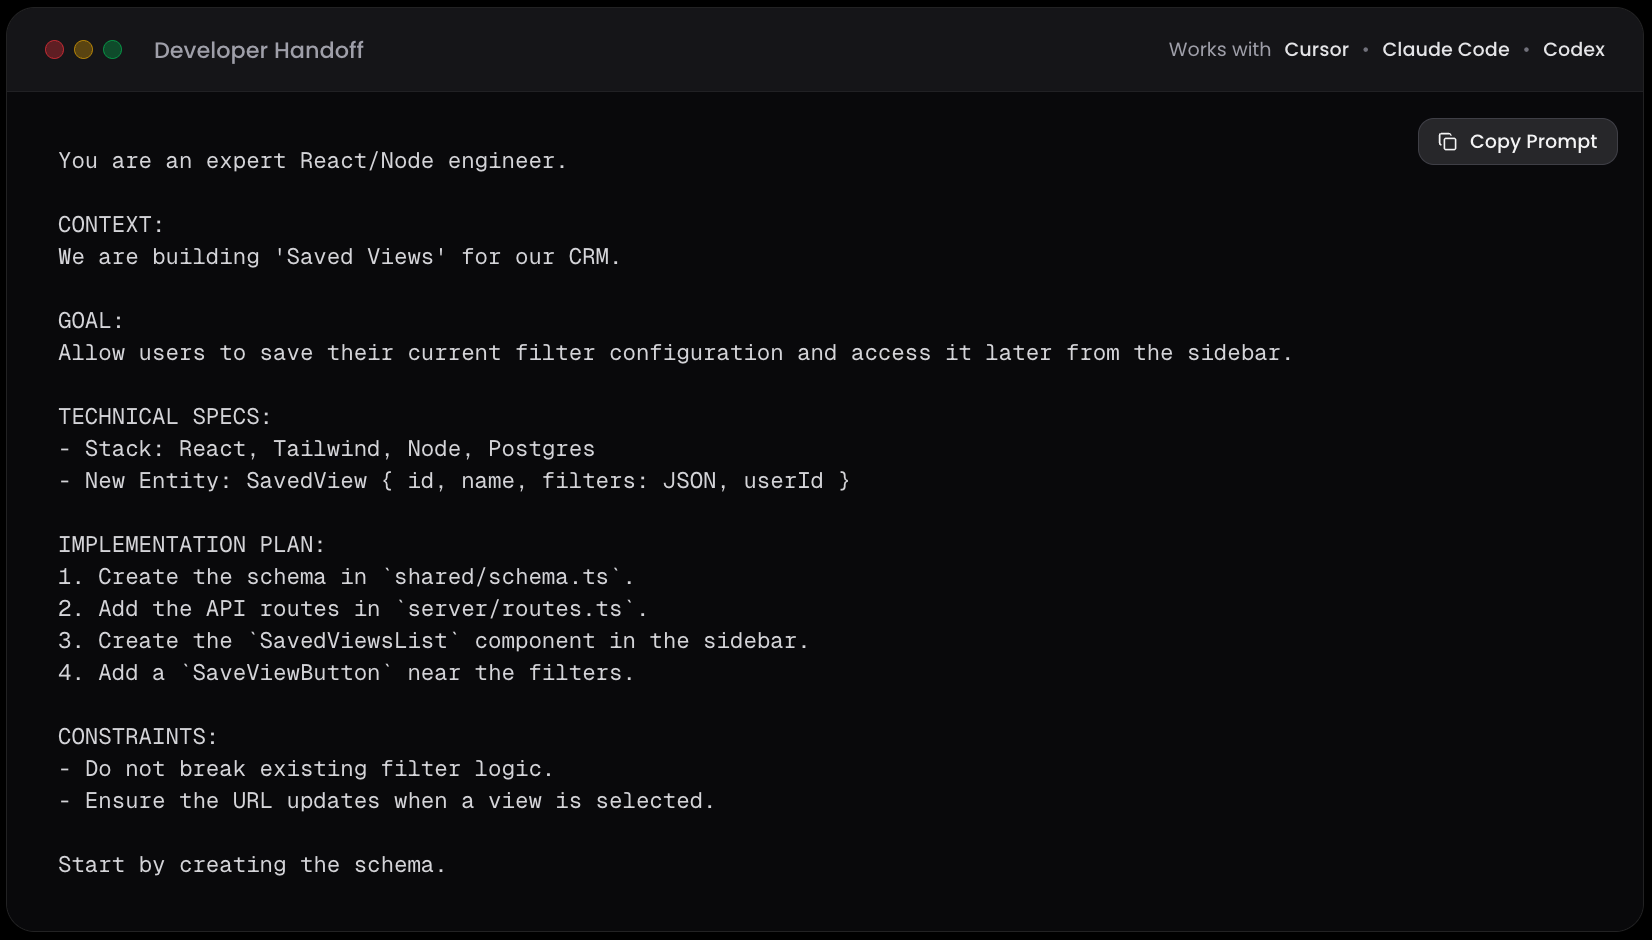The width and height of the screenshot is (1652, 940).
Task: Click the Developer Handoff title
Action: (x=259, y=50)
